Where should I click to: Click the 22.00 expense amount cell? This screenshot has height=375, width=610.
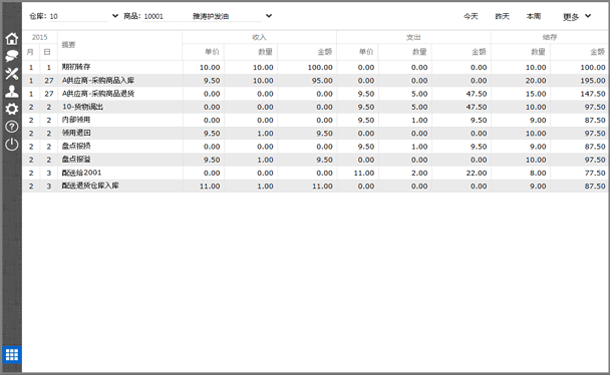tap(477, 173)
